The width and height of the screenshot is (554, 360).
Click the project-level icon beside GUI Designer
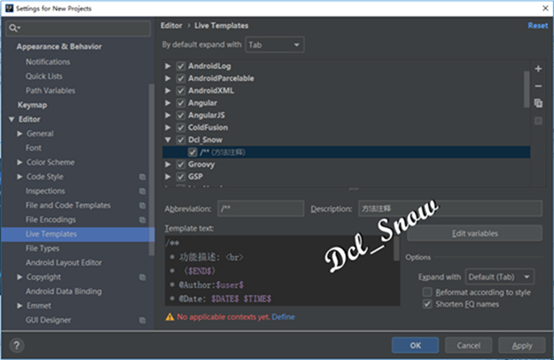(142, 320)
